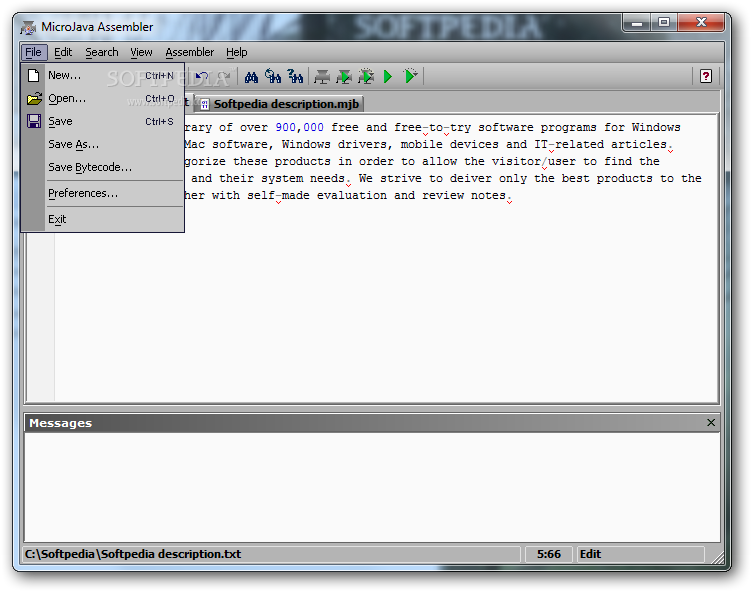Click the number 900,000 in the editor
Screen dimensions: 752x592
(299, 128)
